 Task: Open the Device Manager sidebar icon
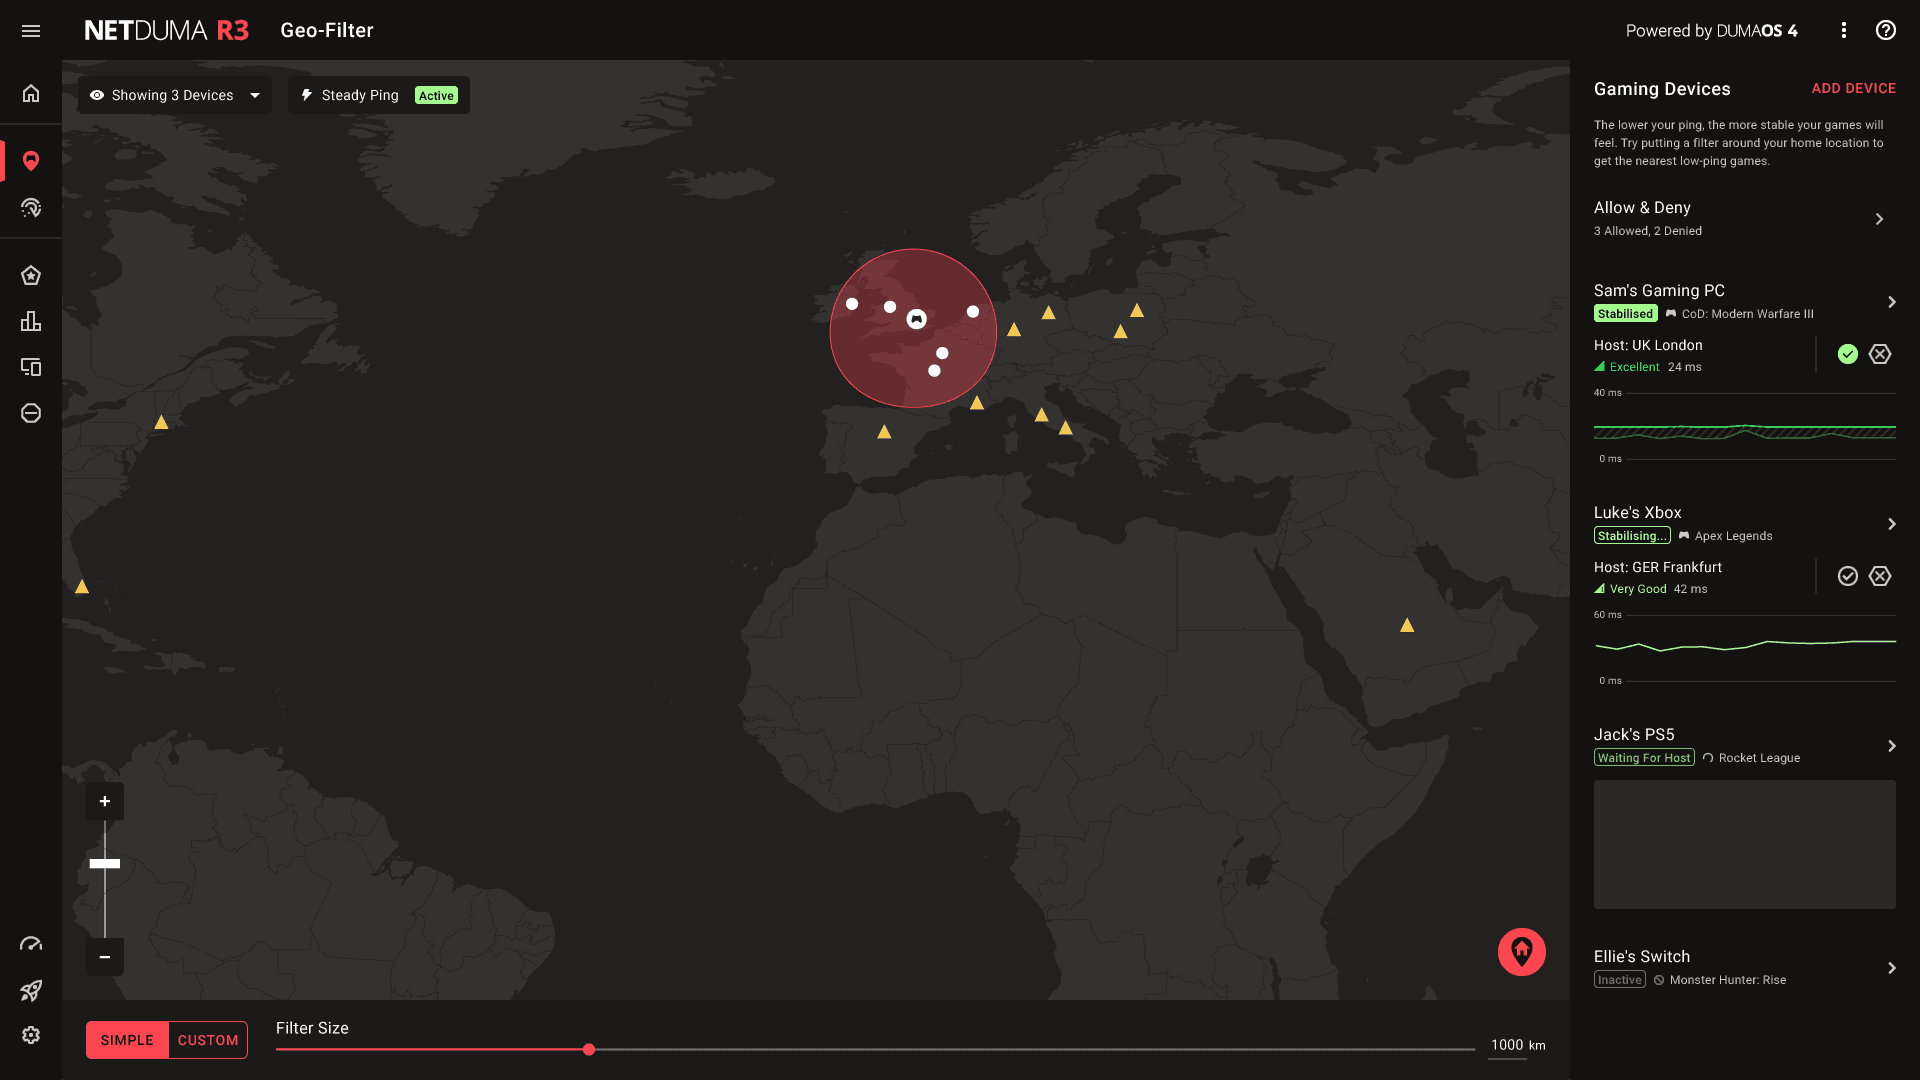click(31, 367)
